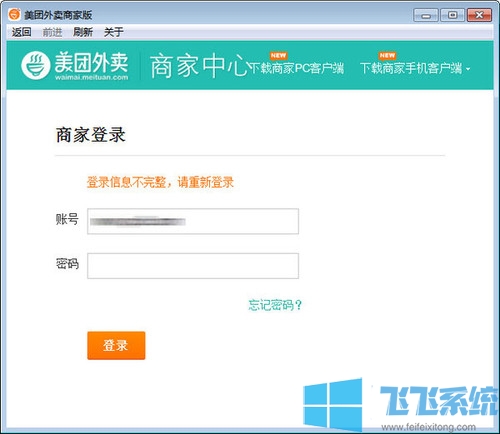Click the orange NEW badge above PC客户端
Viewport: 500px width, 434px height.
[x=278, y=56]
